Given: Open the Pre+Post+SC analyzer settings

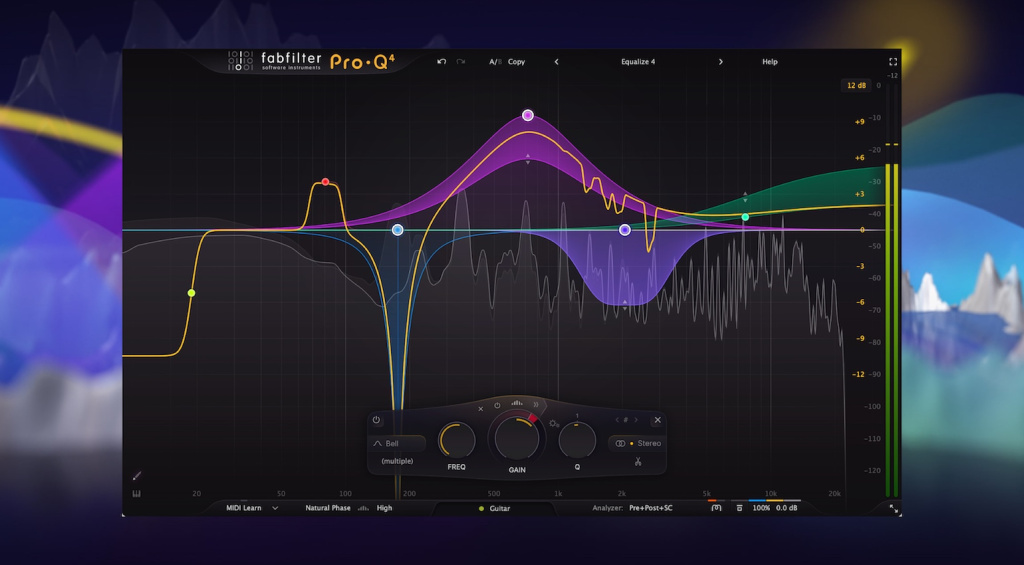Looking at the screenshot, I should tap(650, 508).
